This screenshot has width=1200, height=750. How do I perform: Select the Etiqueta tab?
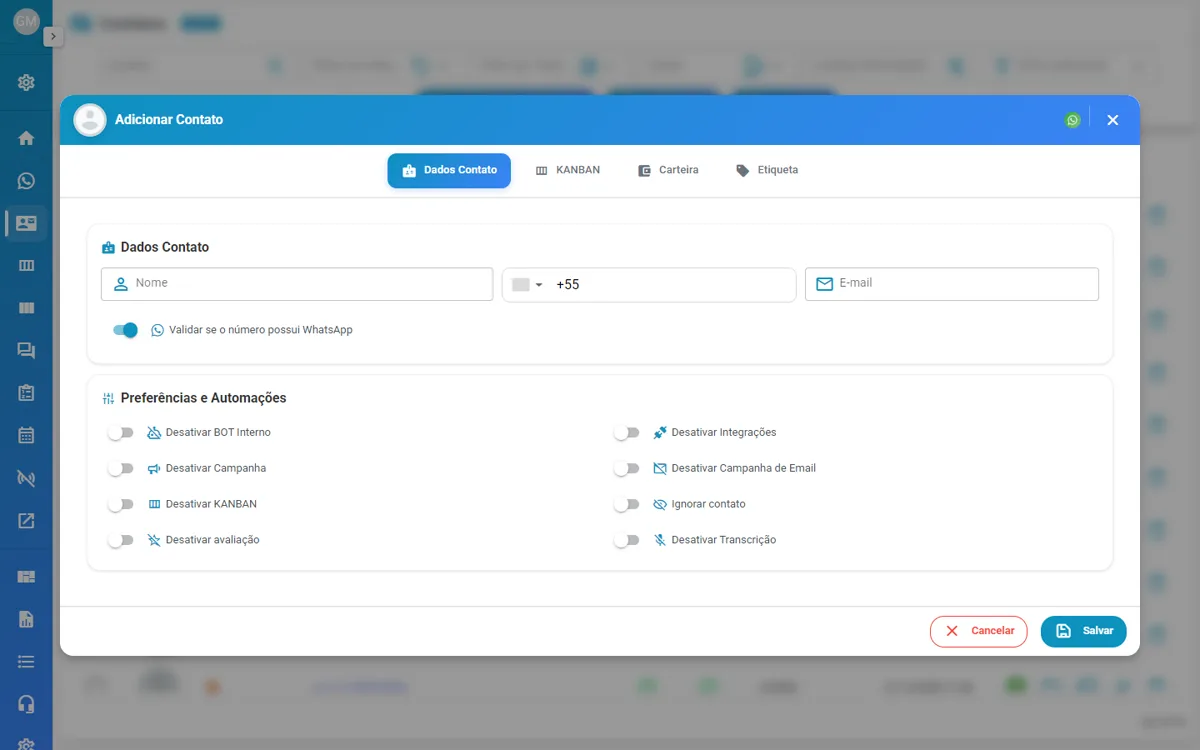(x=767, y=170)
